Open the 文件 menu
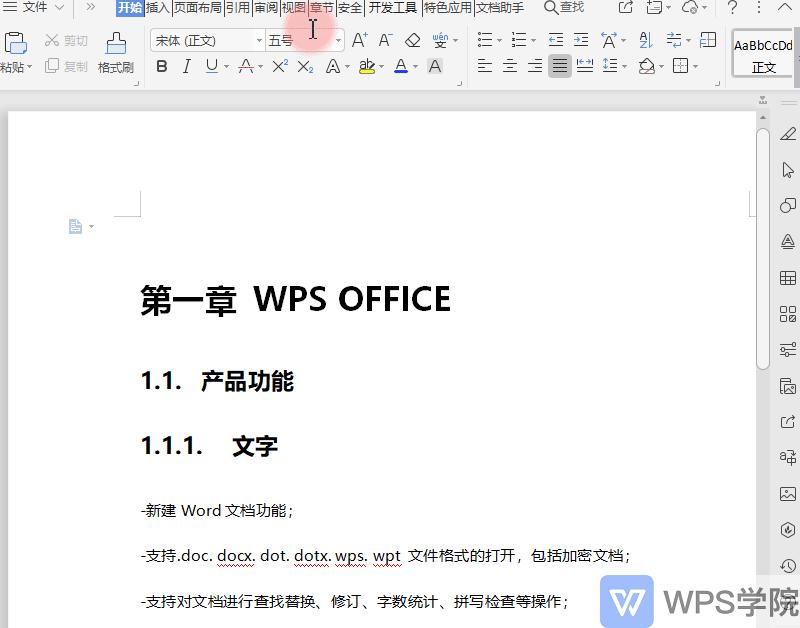This screenshot has height=628, width=800. tap(35, 8)
